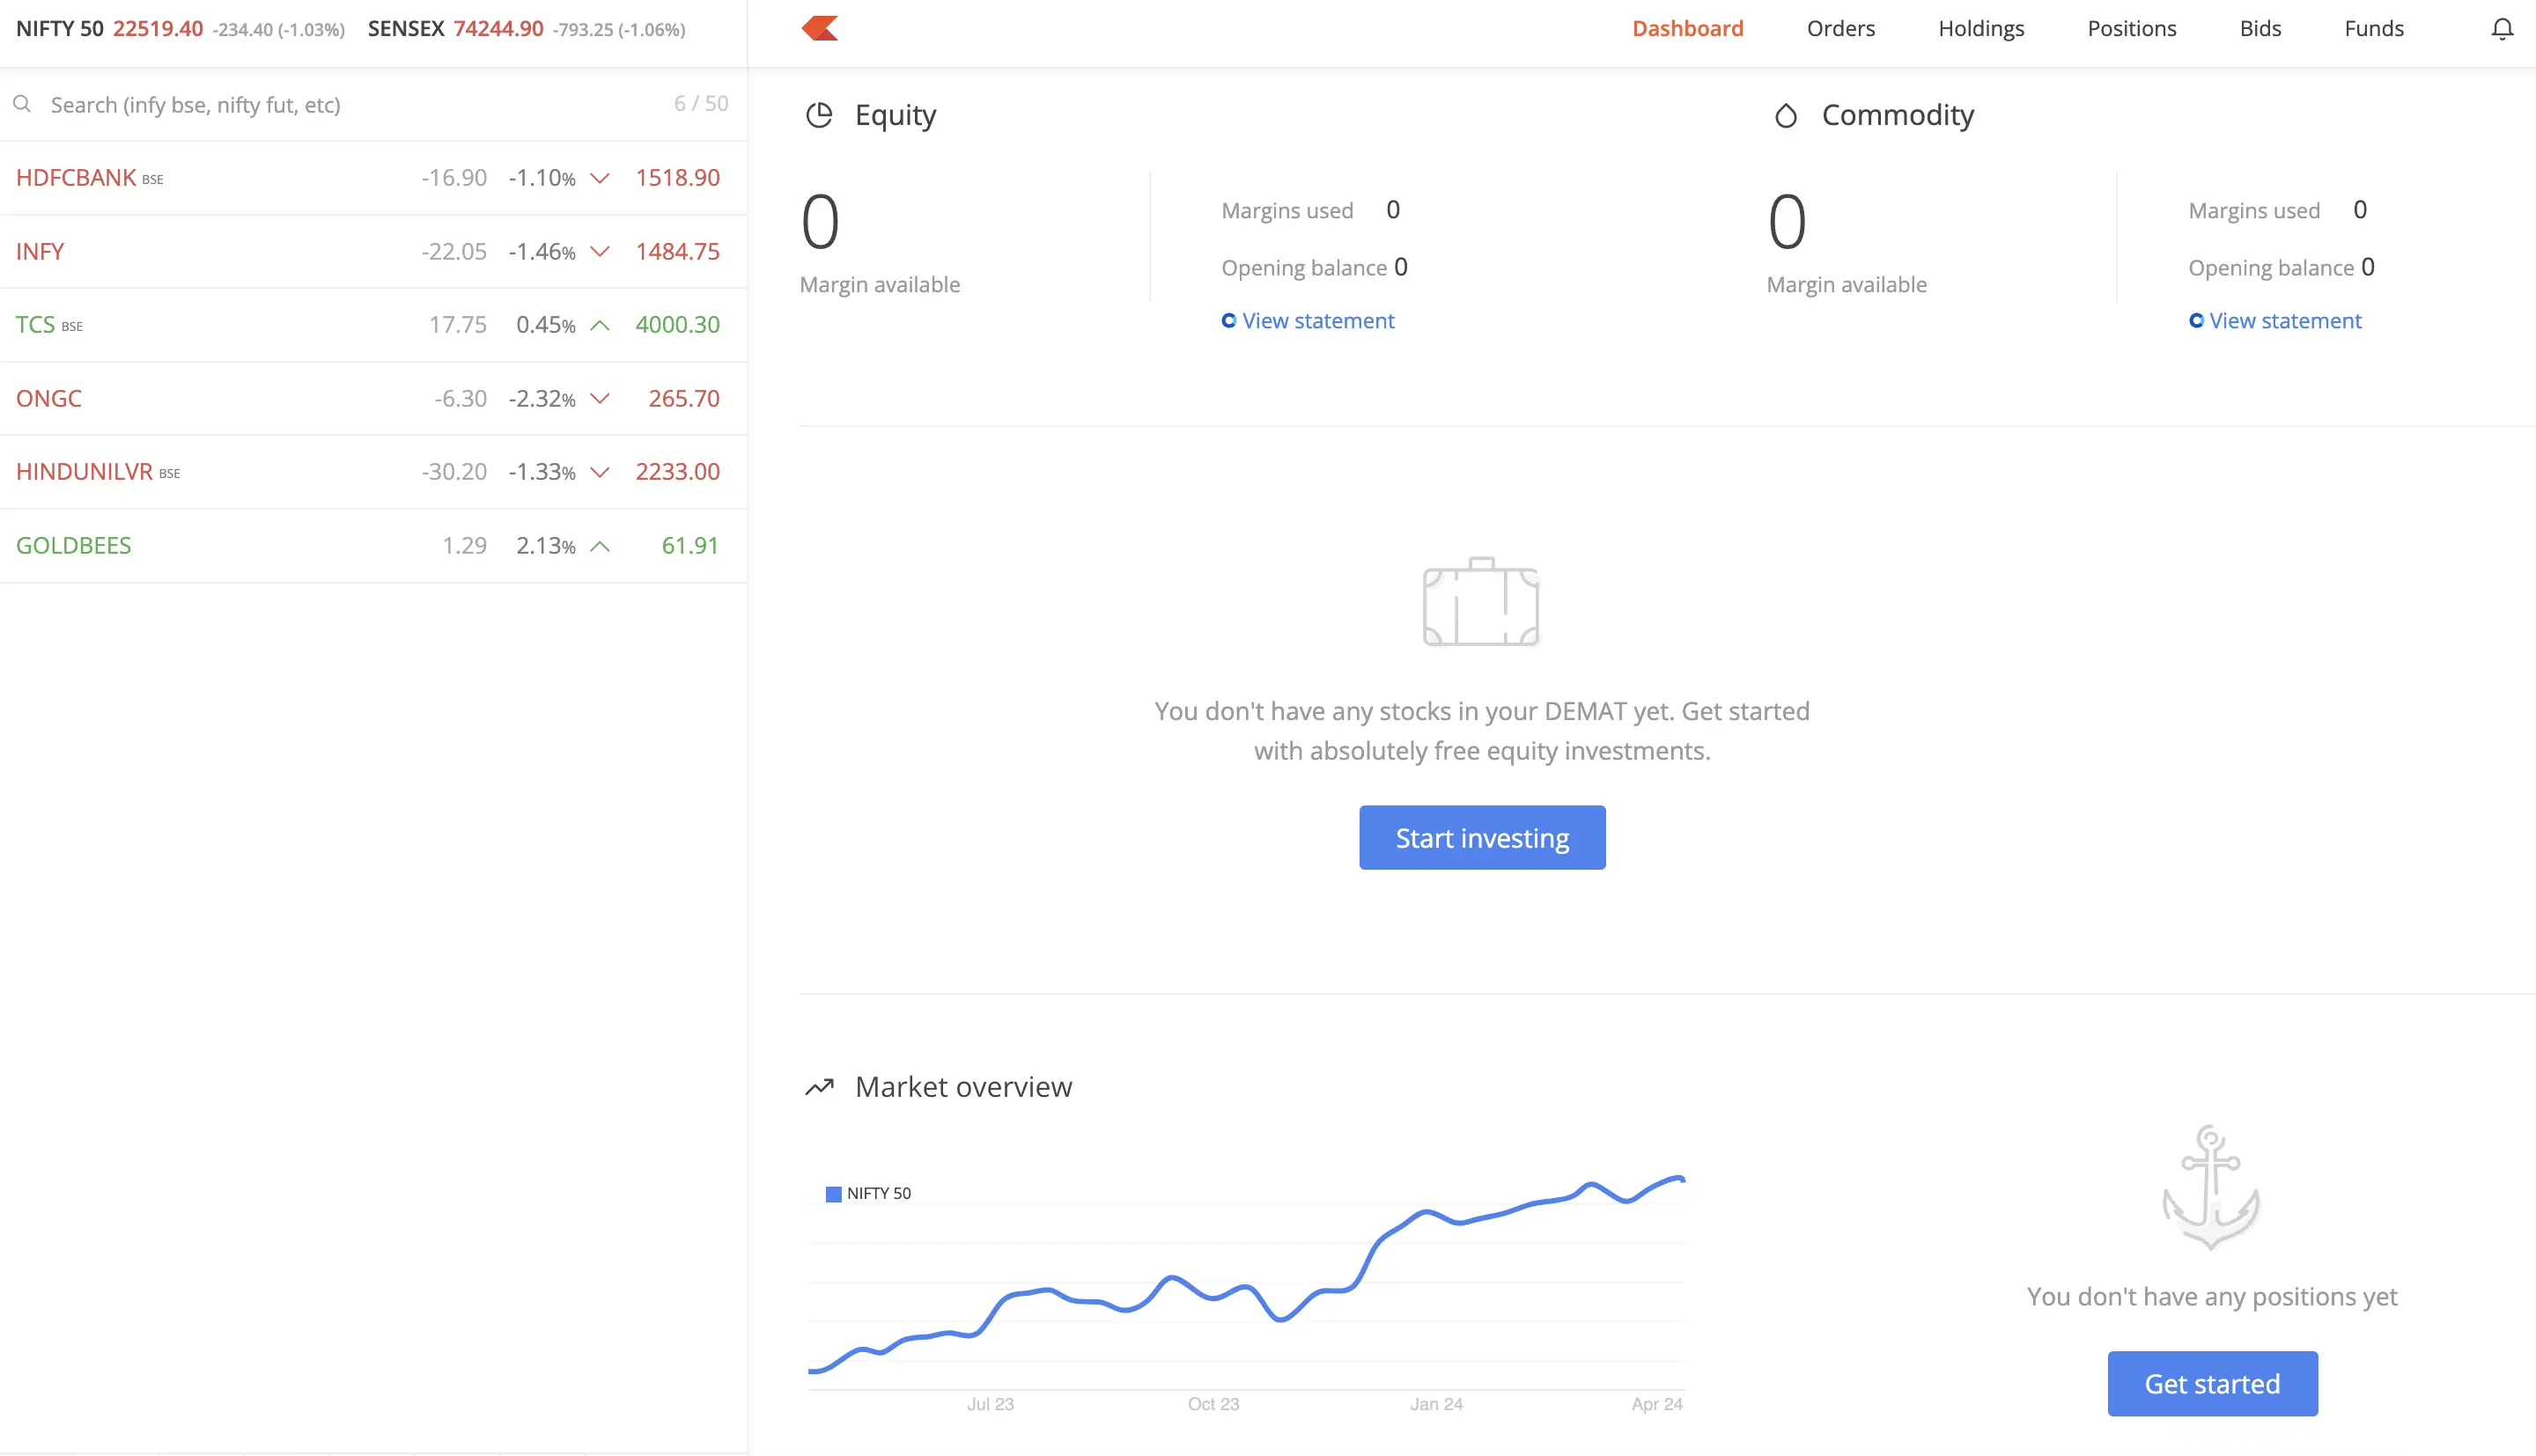Click the Start investing button
This screenshot has height=1456, width=2536.
point(1482,838)
